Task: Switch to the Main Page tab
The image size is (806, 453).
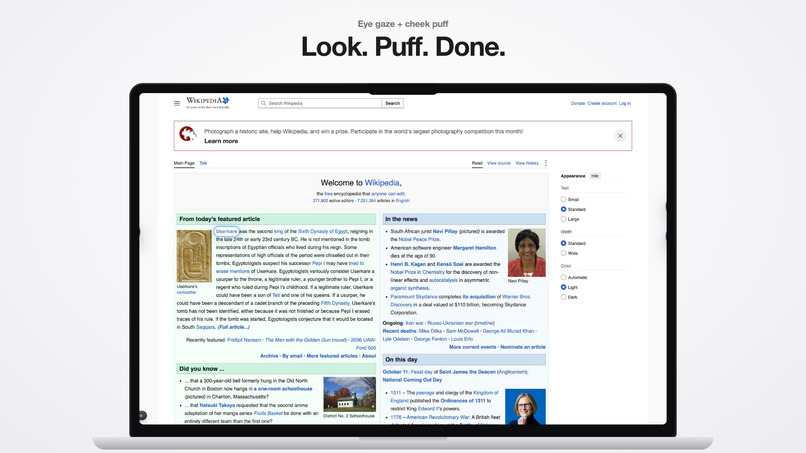Action: 184,163
